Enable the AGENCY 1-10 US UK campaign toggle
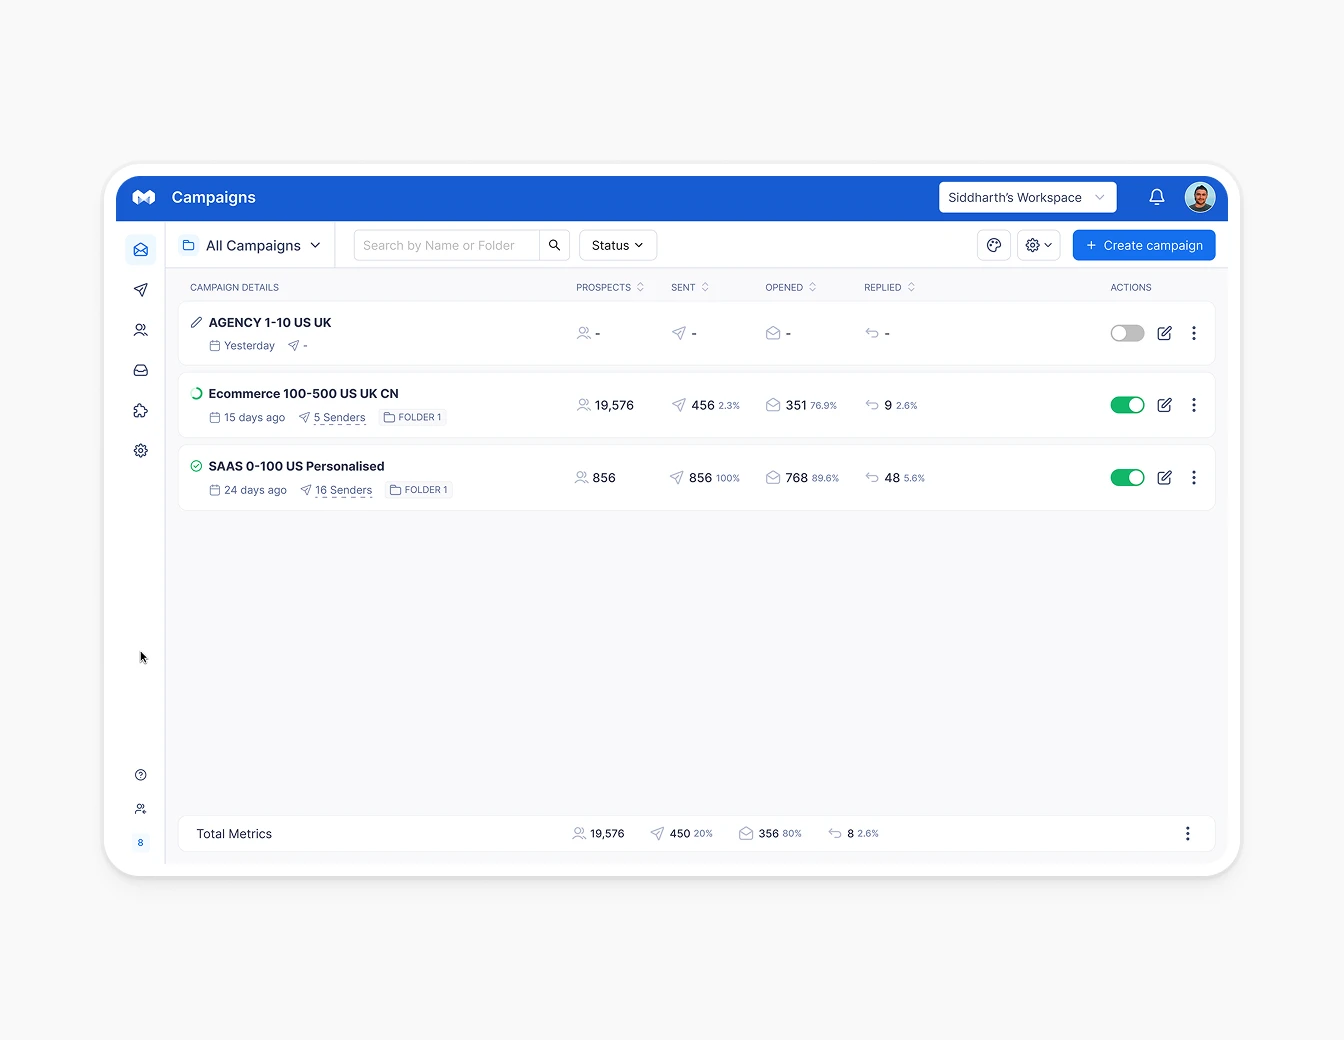 coord(1127,333)
